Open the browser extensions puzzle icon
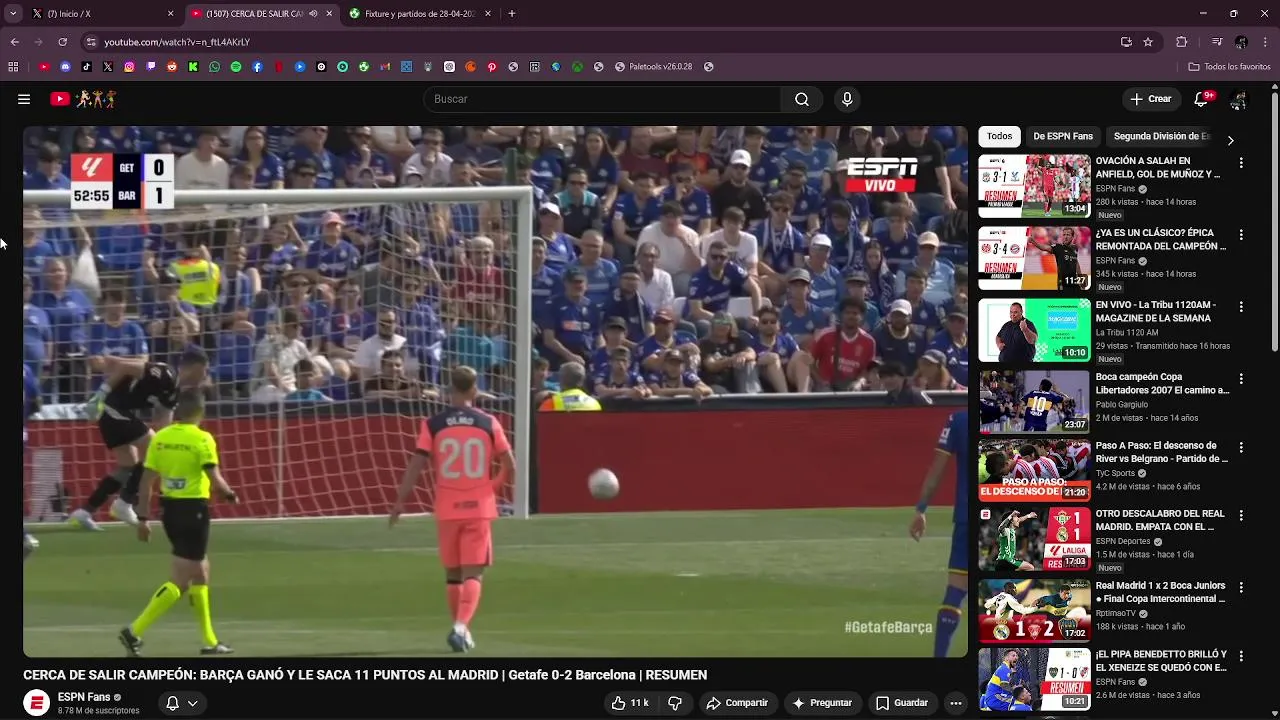Screen dimensions: 1280x720 point(1182,42)
